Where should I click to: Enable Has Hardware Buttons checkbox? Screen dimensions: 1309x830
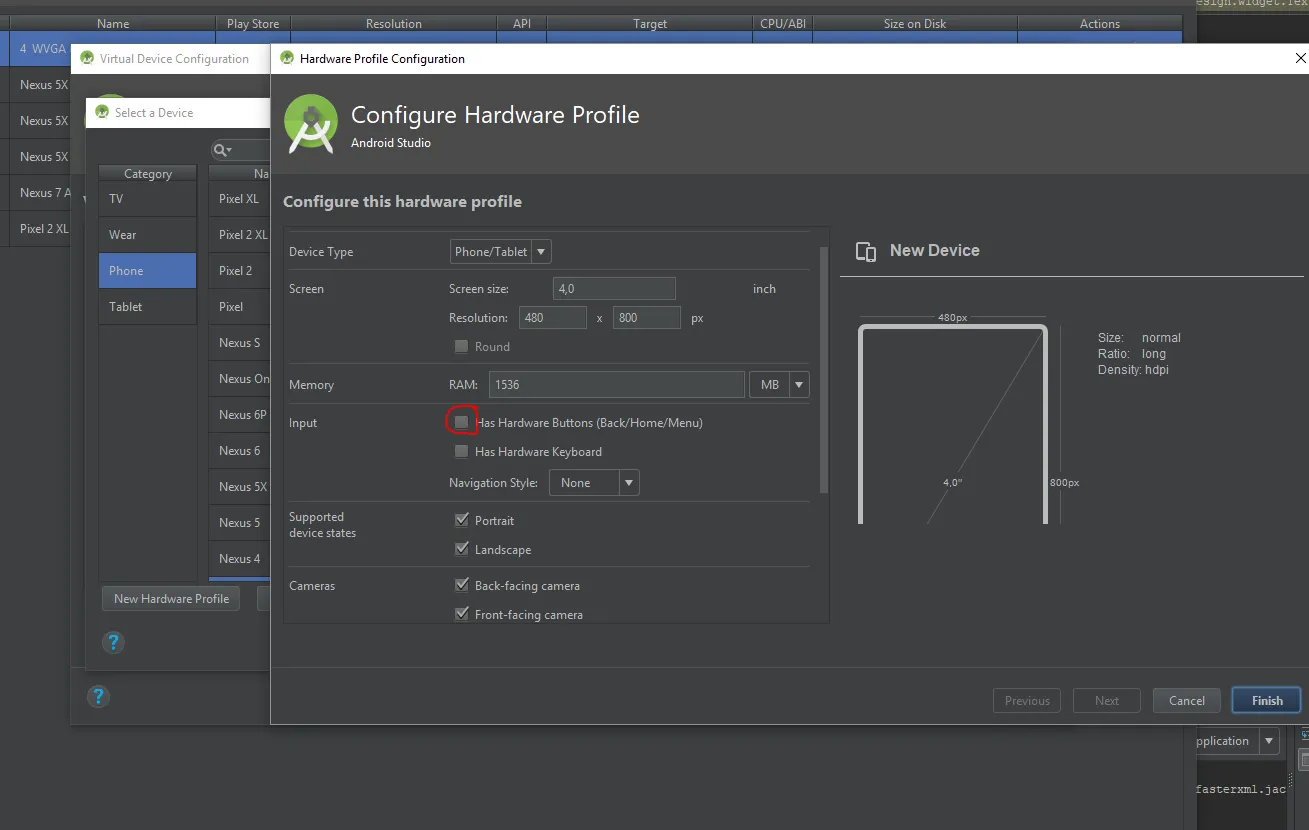tap(461, 422)
